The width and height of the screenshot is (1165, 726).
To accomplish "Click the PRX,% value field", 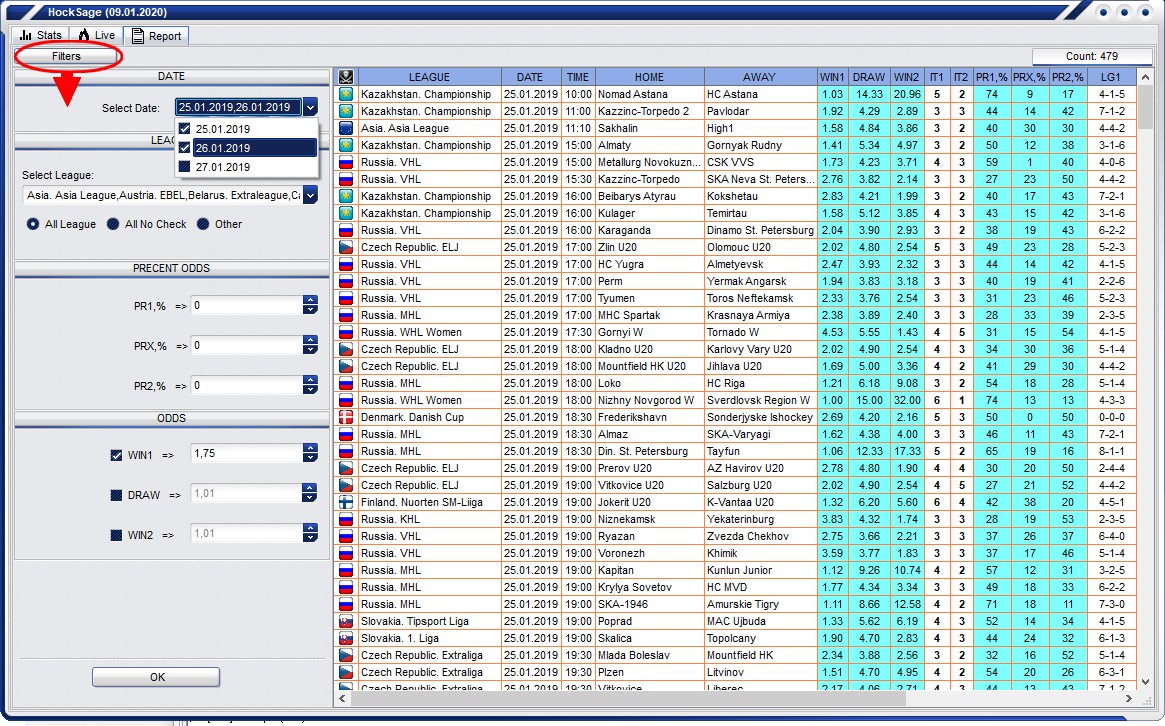I will coord(247,346).
